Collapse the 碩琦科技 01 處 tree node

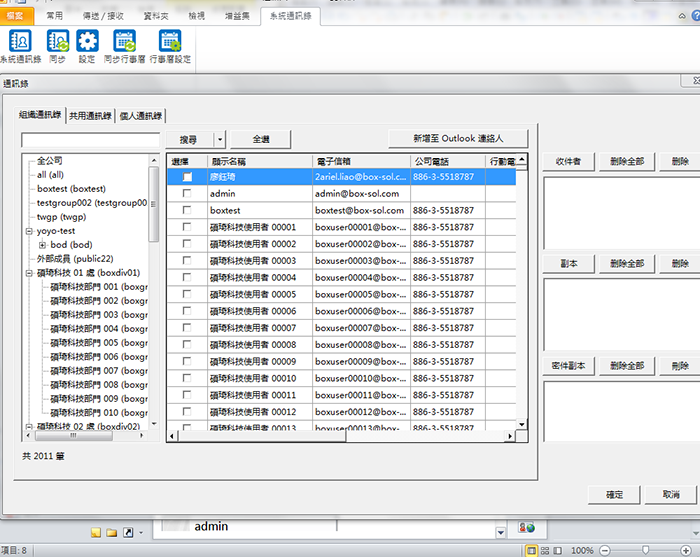(29, 273)
